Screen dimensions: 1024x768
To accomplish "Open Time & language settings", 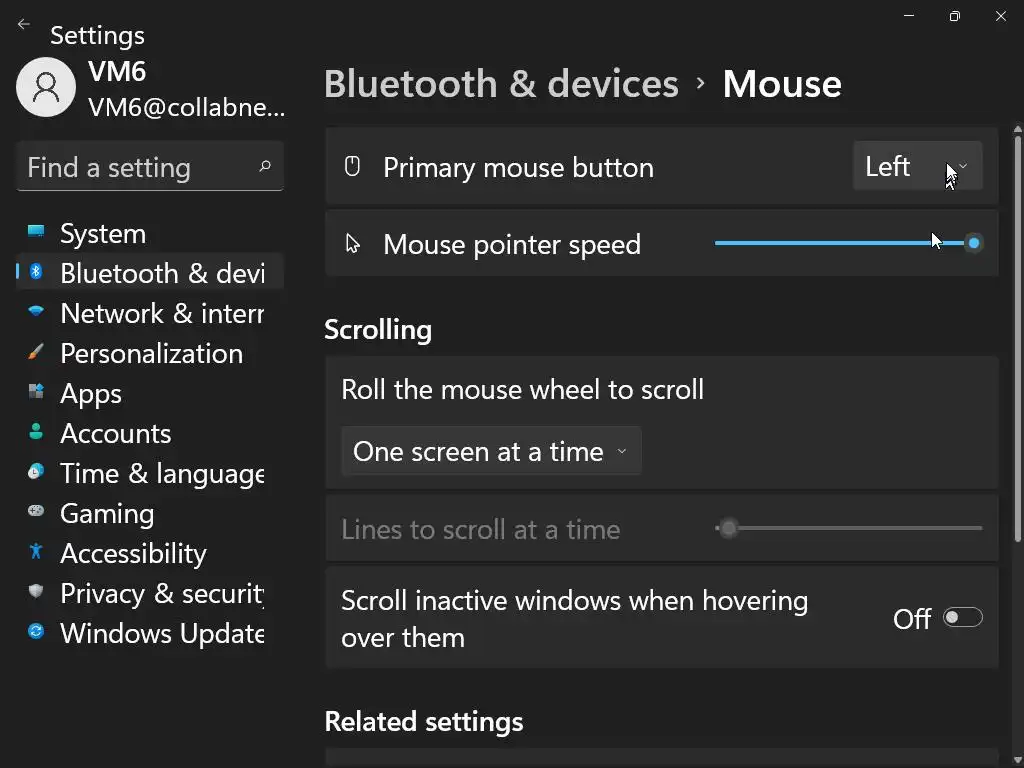I will click(x=160, y=473).
